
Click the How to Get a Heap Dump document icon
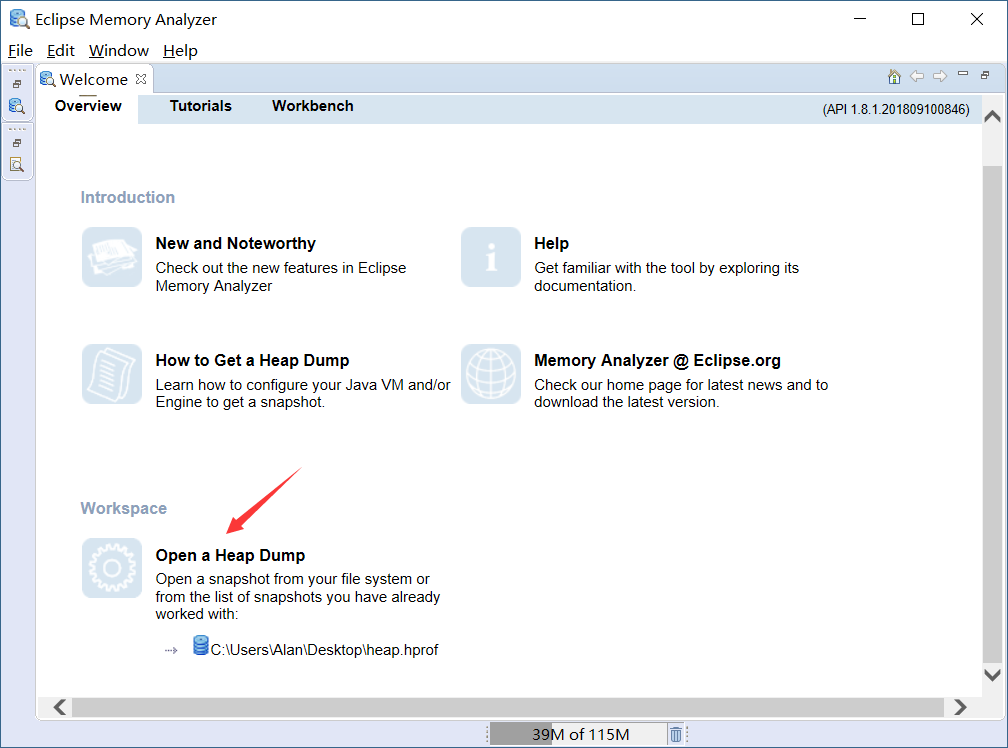112,373
